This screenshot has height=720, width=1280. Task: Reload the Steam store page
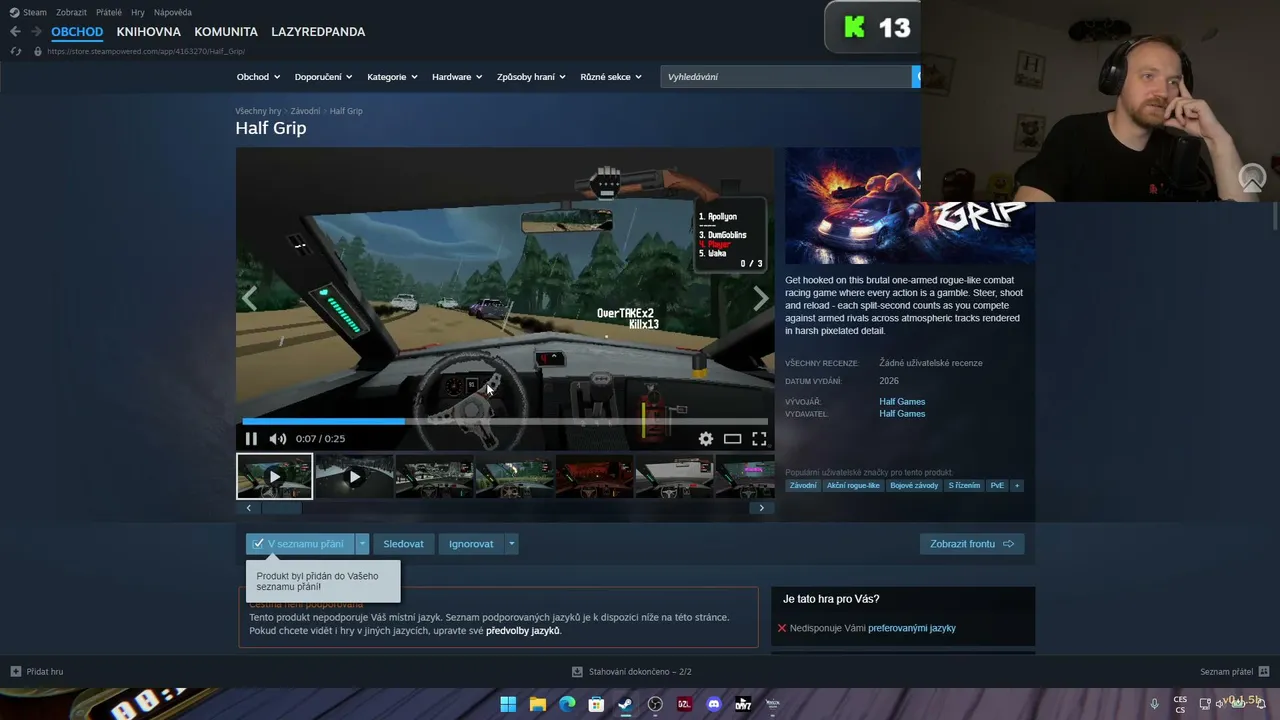point(15,51)
